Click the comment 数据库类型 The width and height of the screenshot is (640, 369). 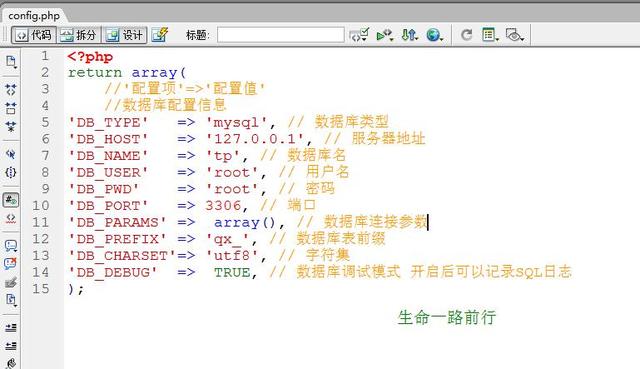pos(351,122)
